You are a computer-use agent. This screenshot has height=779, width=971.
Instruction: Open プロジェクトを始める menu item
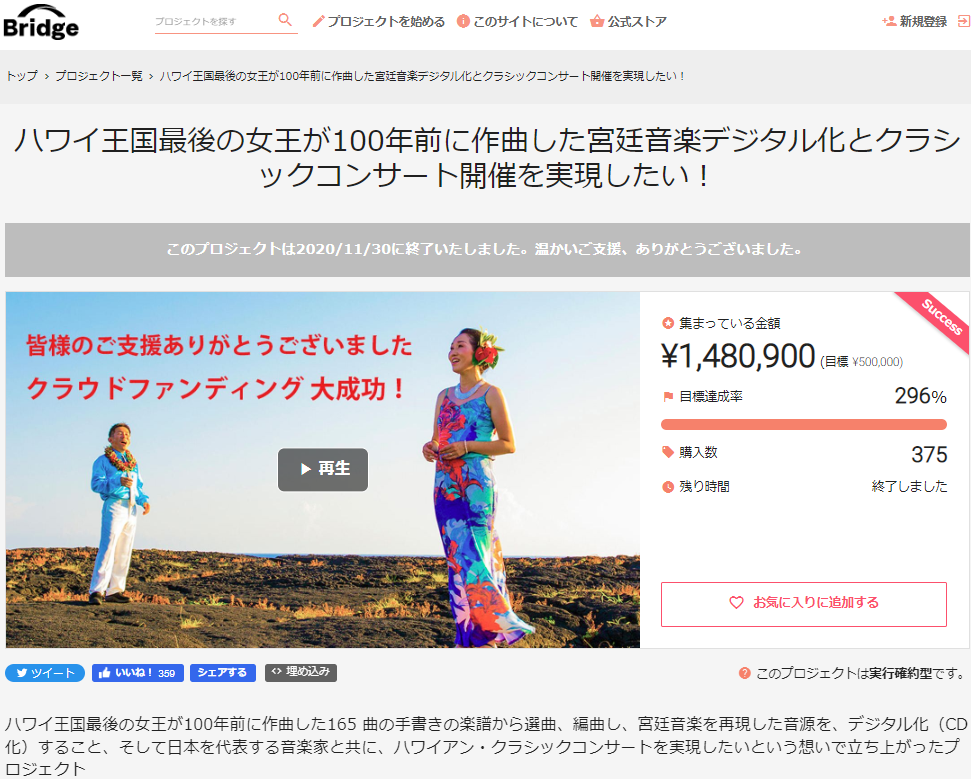378,22
